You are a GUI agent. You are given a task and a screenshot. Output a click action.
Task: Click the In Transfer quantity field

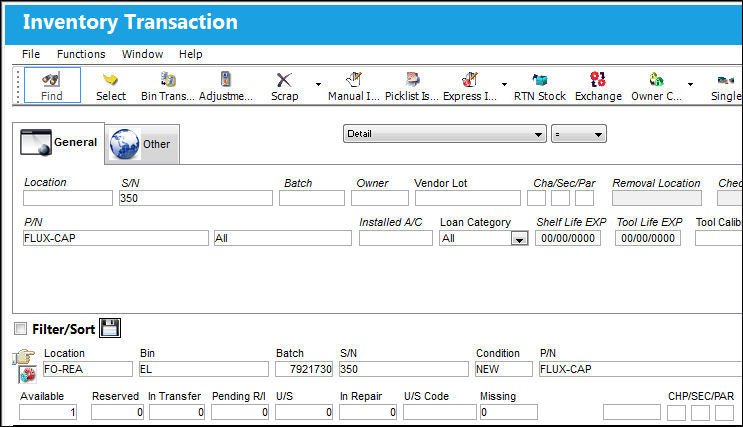coord(177,412)
